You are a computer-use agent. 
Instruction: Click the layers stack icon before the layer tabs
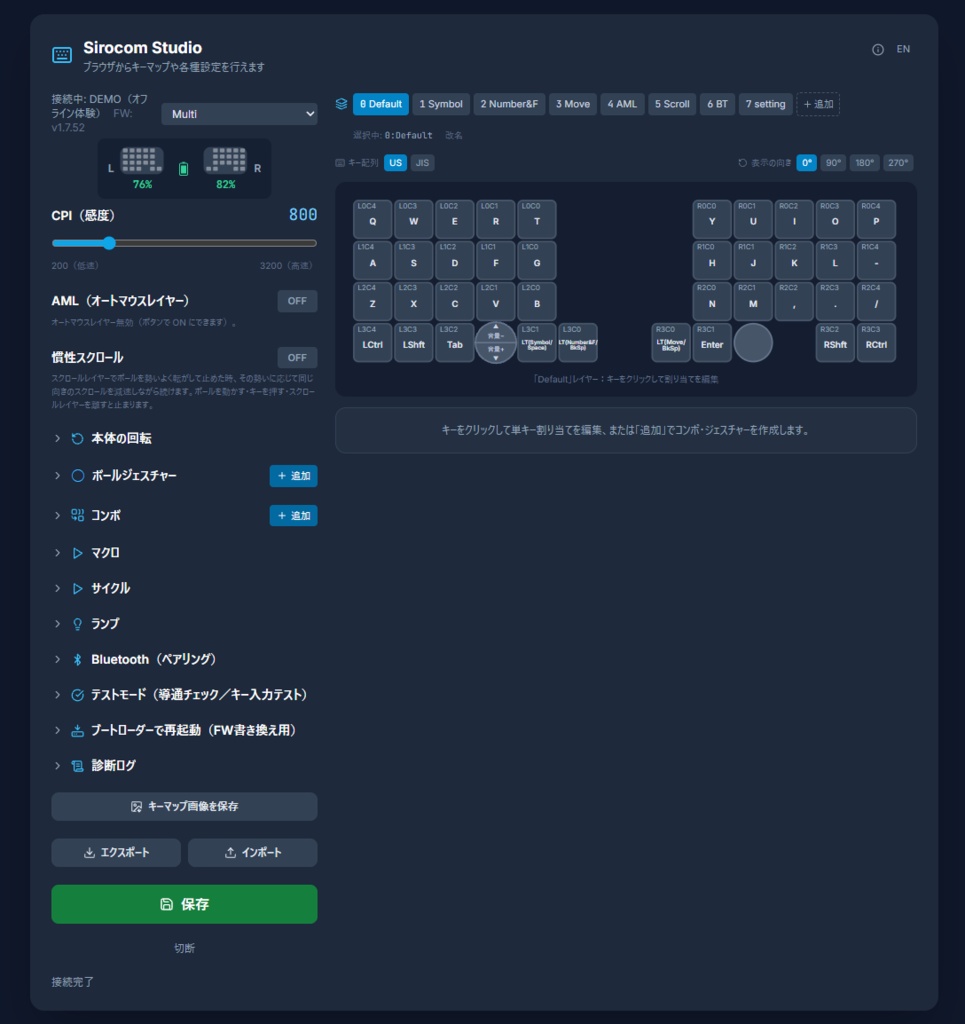(x=341, y=104)
